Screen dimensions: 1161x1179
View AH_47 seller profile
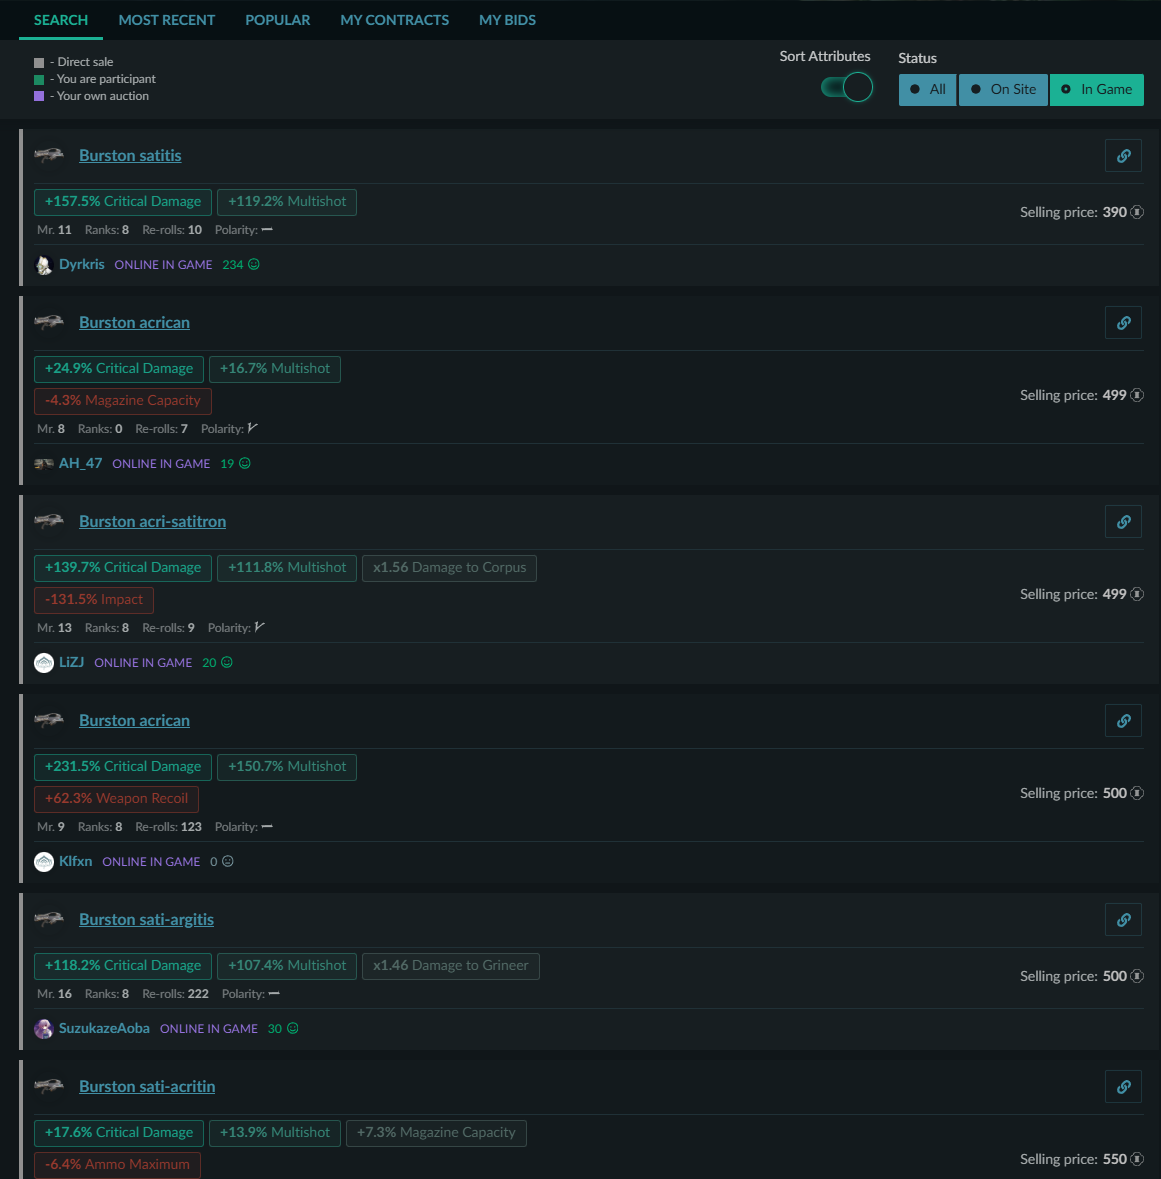[80, 464]
